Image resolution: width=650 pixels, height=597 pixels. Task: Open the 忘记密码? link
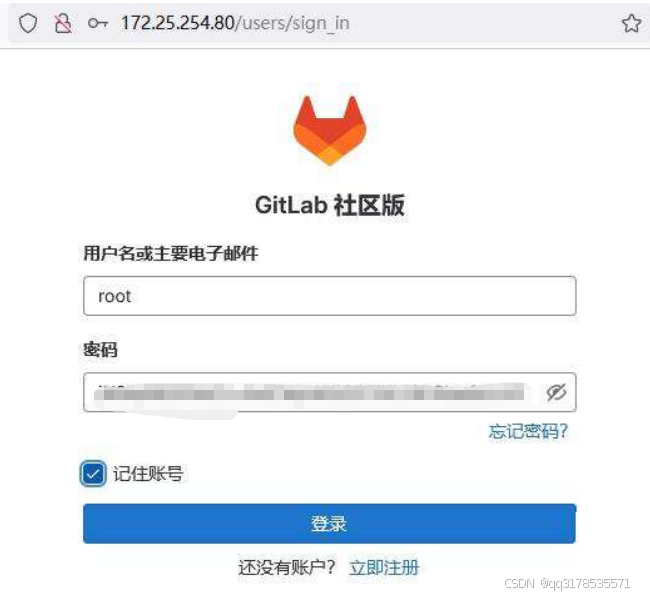pos(528,431)
